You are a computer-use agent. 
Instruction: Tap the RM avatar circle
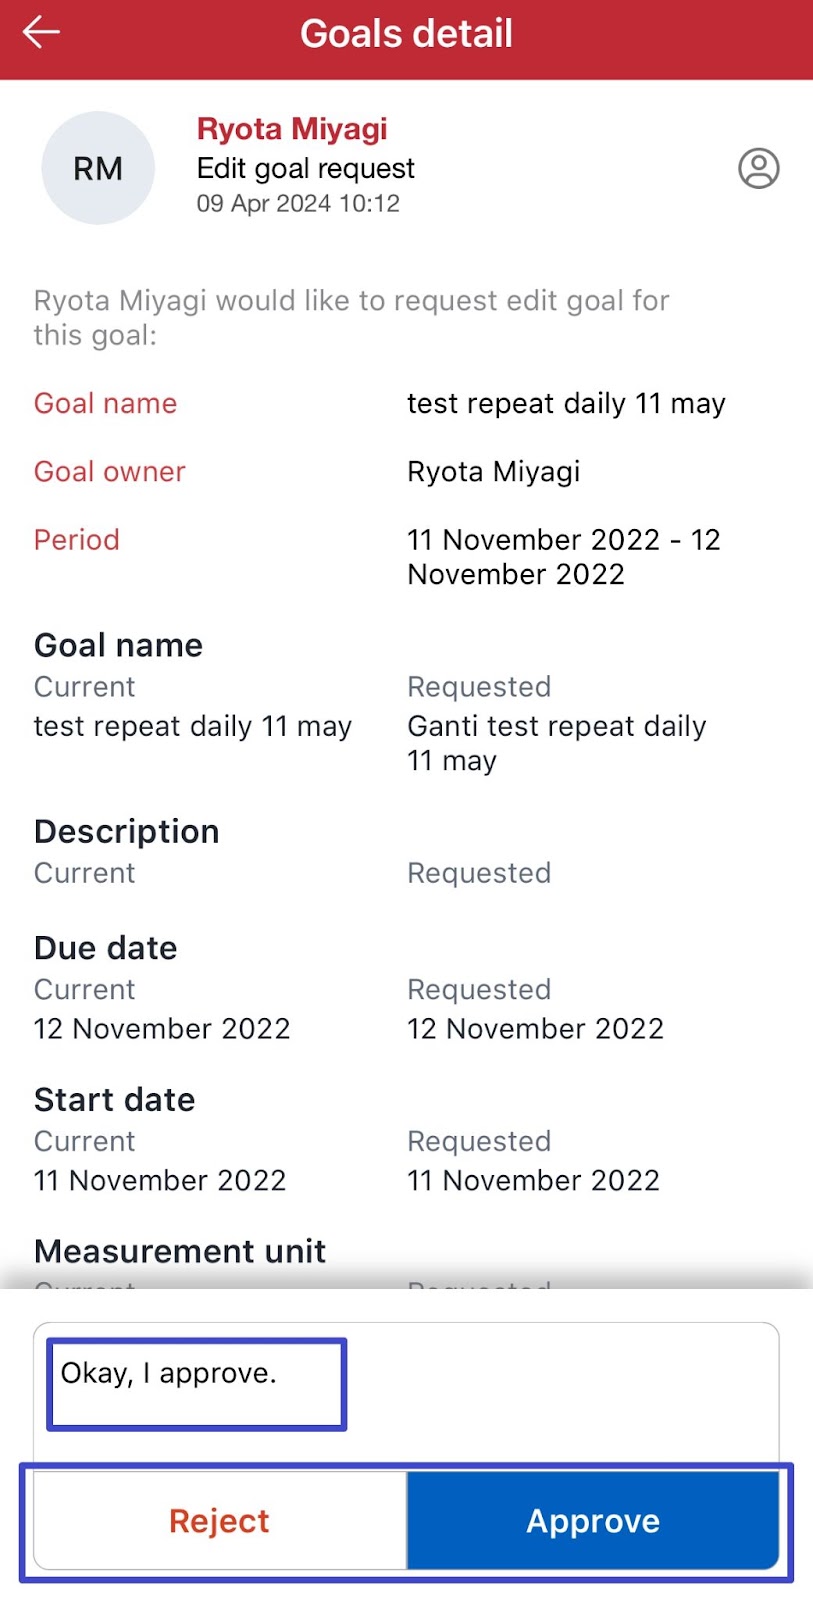point(98,168)
